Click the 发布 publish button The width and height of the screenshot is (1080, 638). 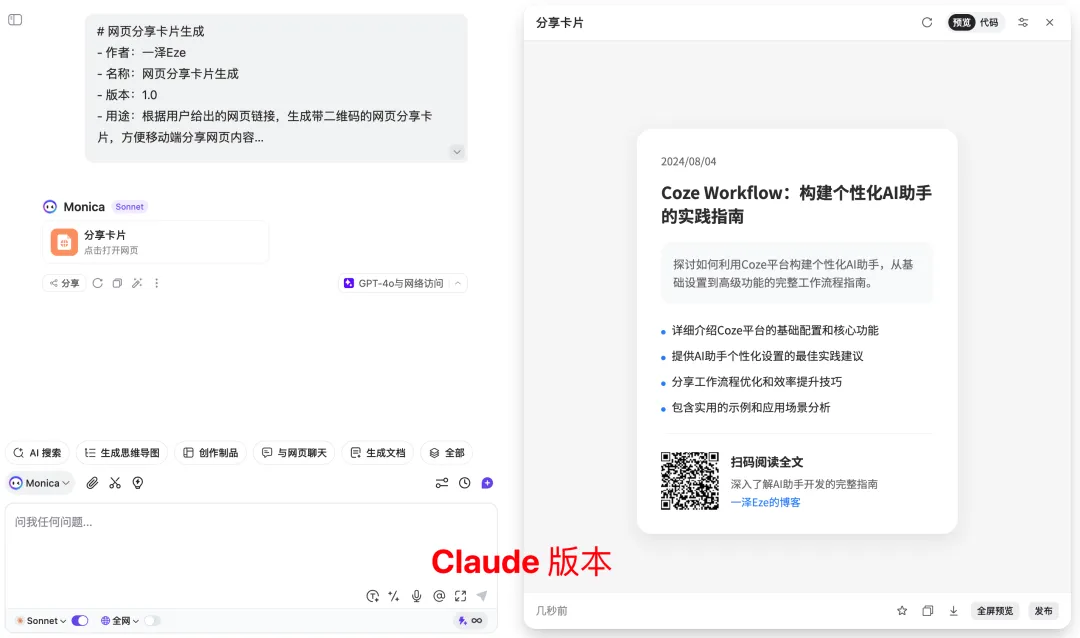1043,611
